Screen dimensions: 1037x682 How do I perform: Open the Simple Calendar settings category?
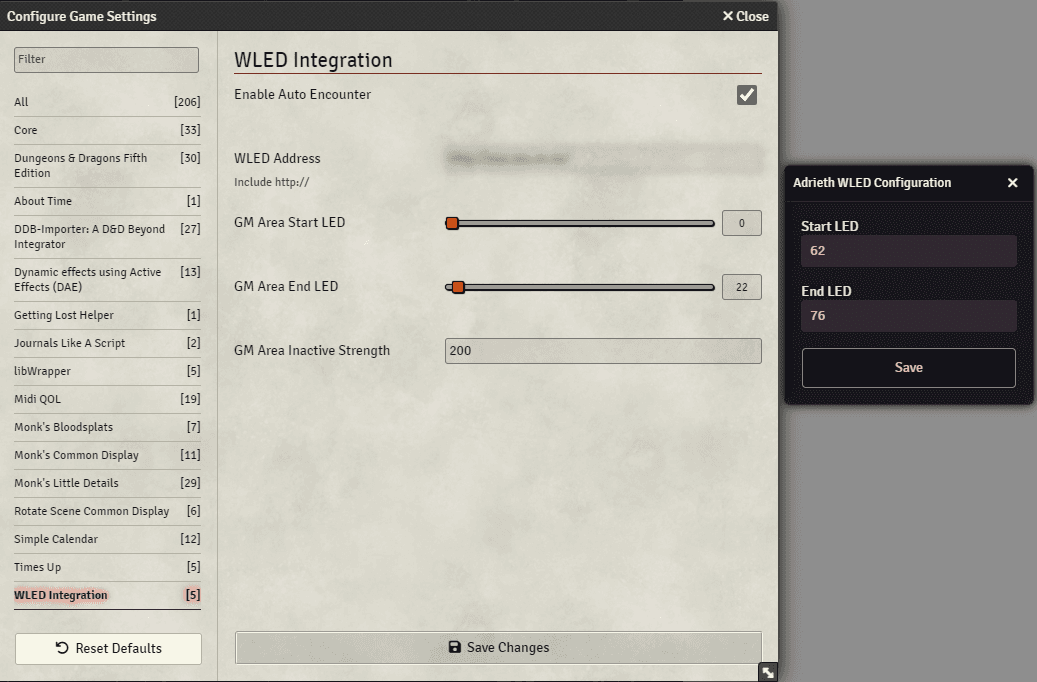[x=55, y=538]
